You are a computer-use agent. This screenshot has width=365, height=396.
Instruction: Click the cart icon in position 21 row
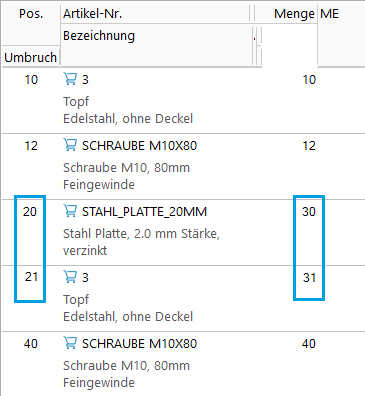pos(70,277)
